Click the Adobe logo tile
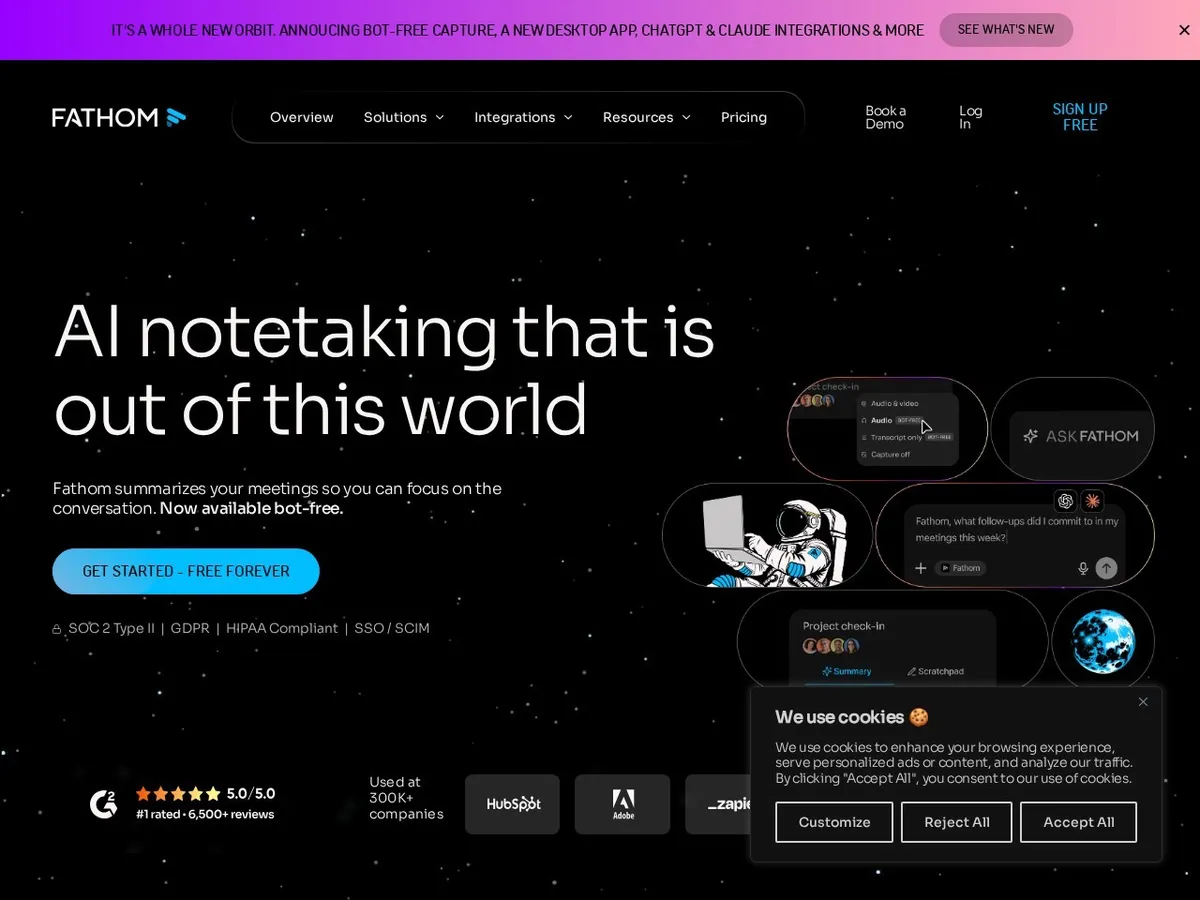1200x900 pixels. point(622,804)
